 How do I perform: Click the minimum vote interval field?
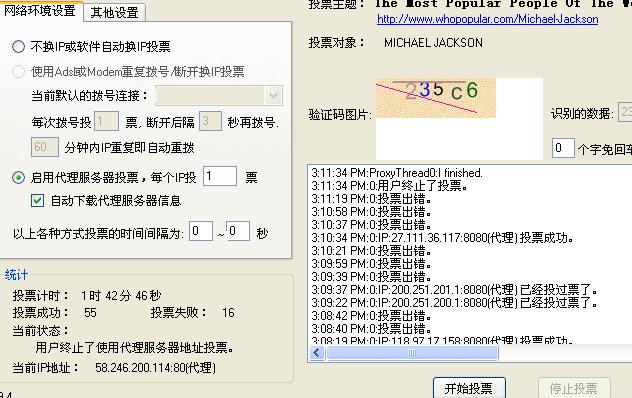201,231
